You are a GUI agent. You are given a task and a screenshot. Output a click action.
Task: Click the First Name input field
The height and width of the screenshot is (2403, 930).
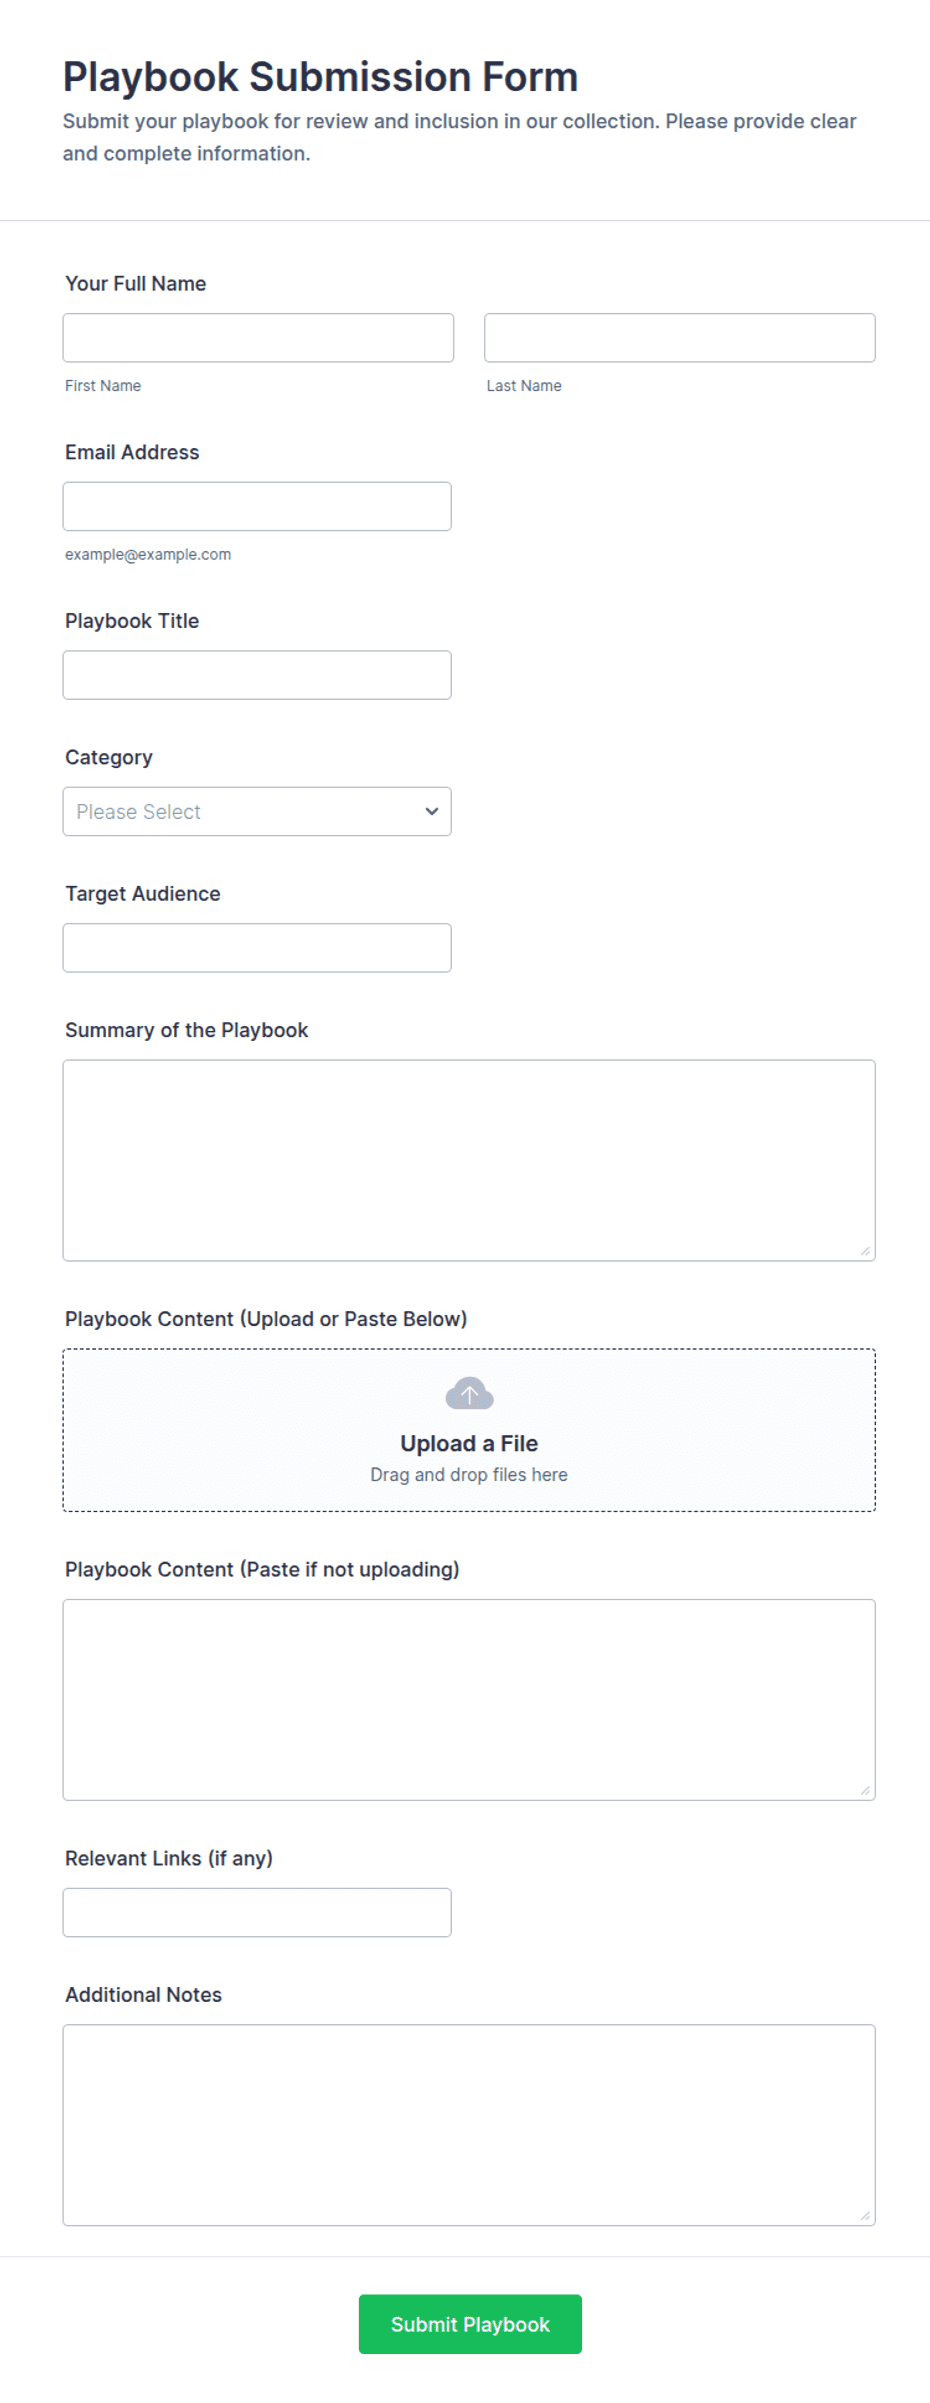coord(258,338)
